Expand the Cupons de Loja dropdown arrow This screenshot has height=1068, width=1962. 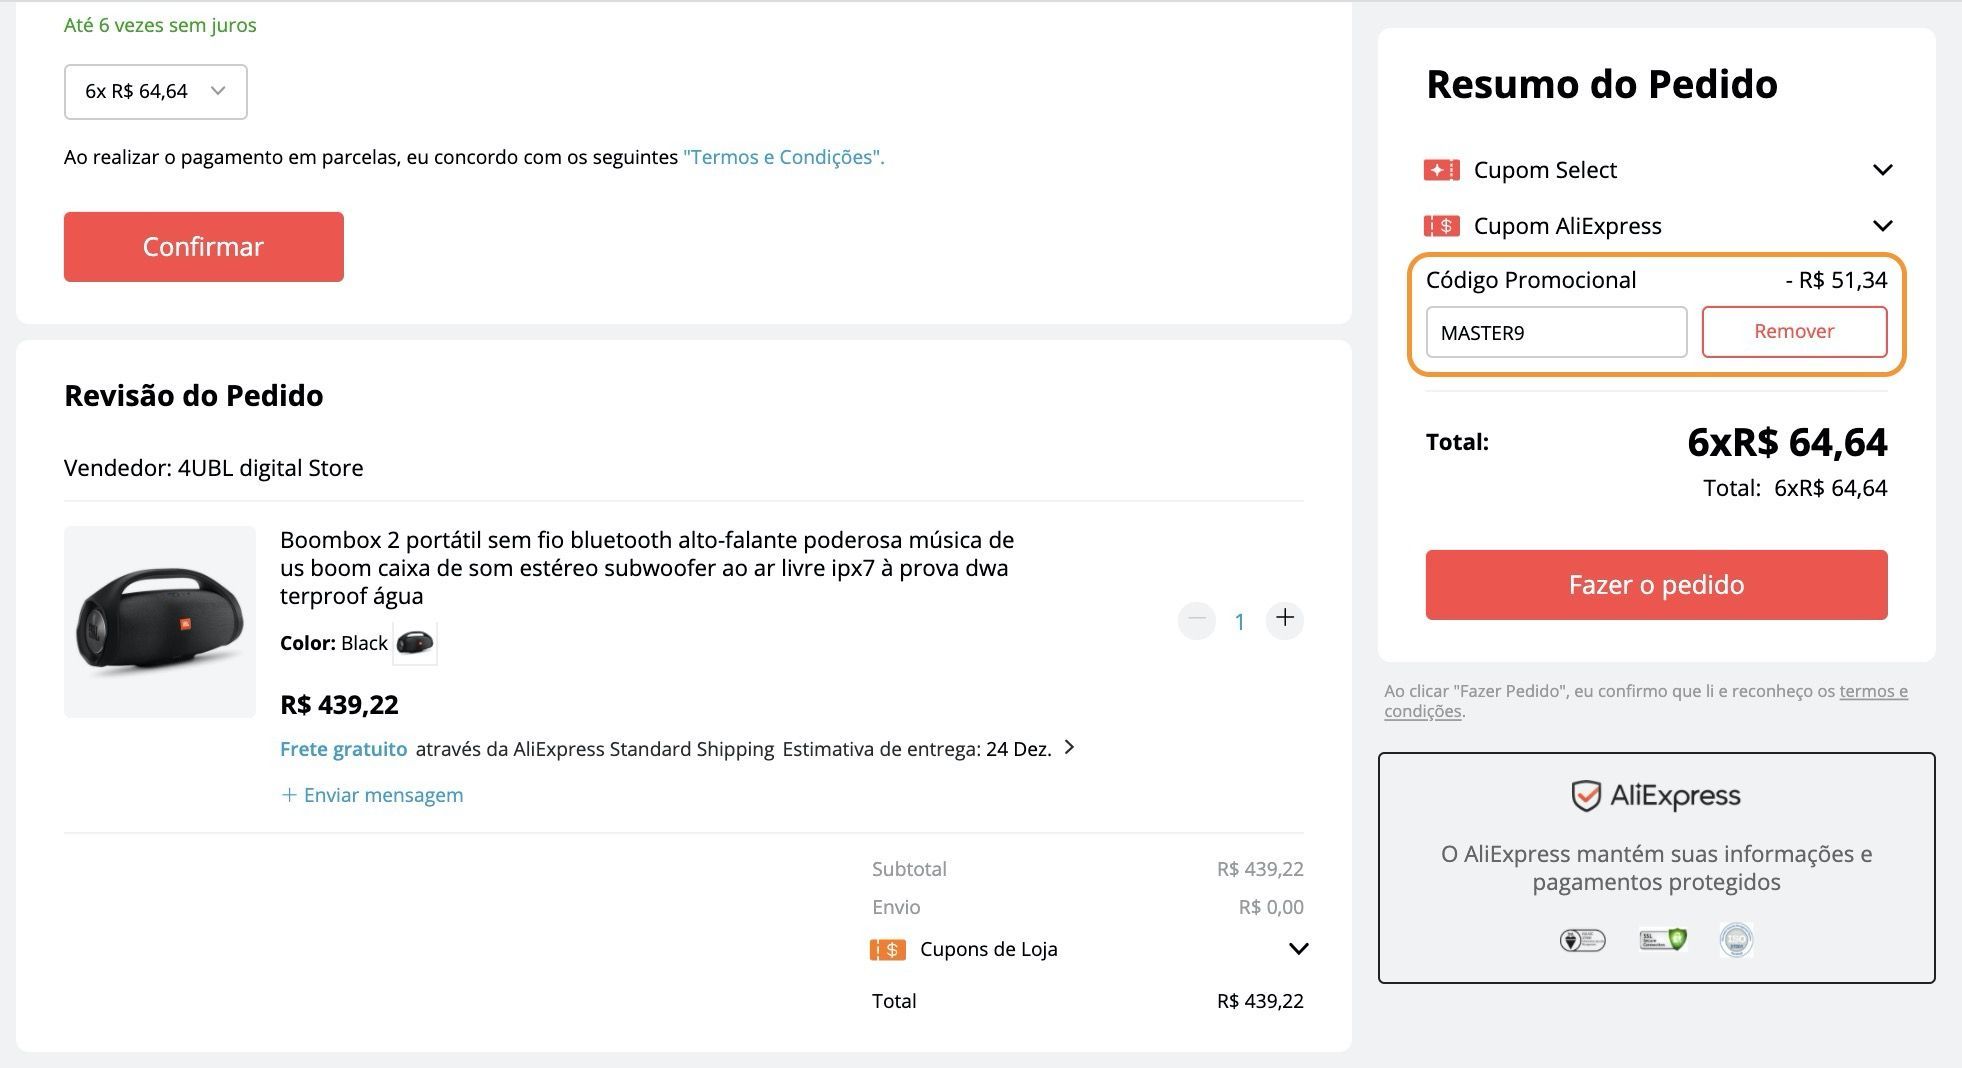(1298, 949)
